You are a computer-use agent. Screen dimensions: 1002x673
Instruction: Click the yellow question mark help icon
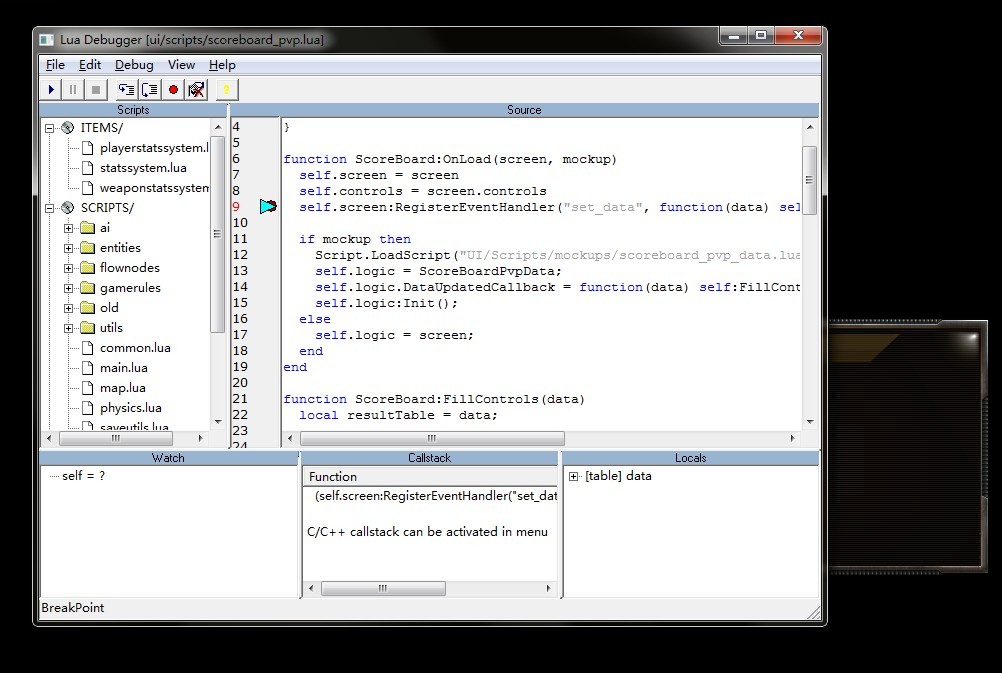(x=227, y=90)
